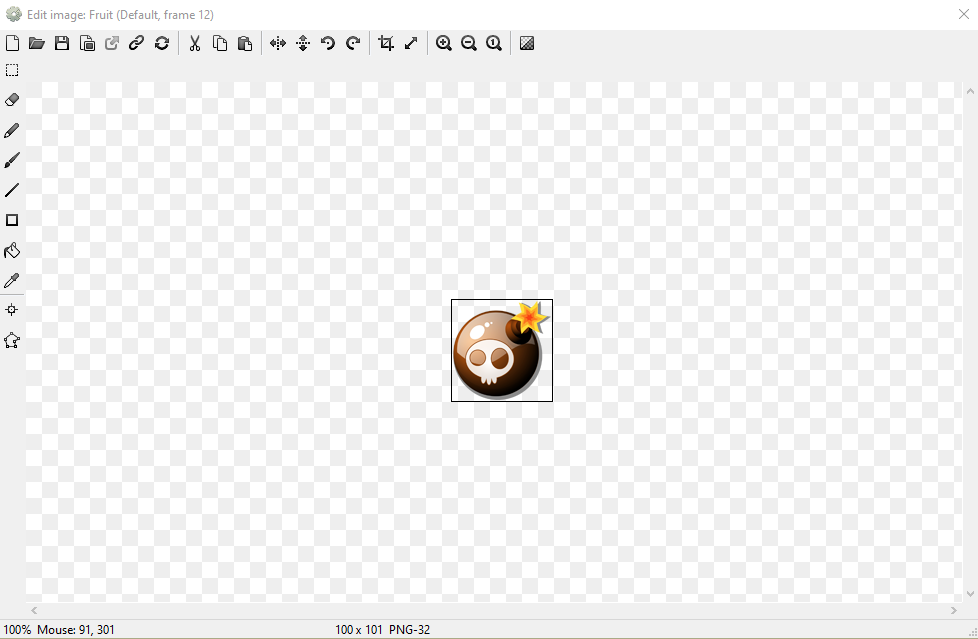Save the image with the floppy disk icon
This screenshot has height=639, width=978.
pyautogui.click(x=62, y=43)
